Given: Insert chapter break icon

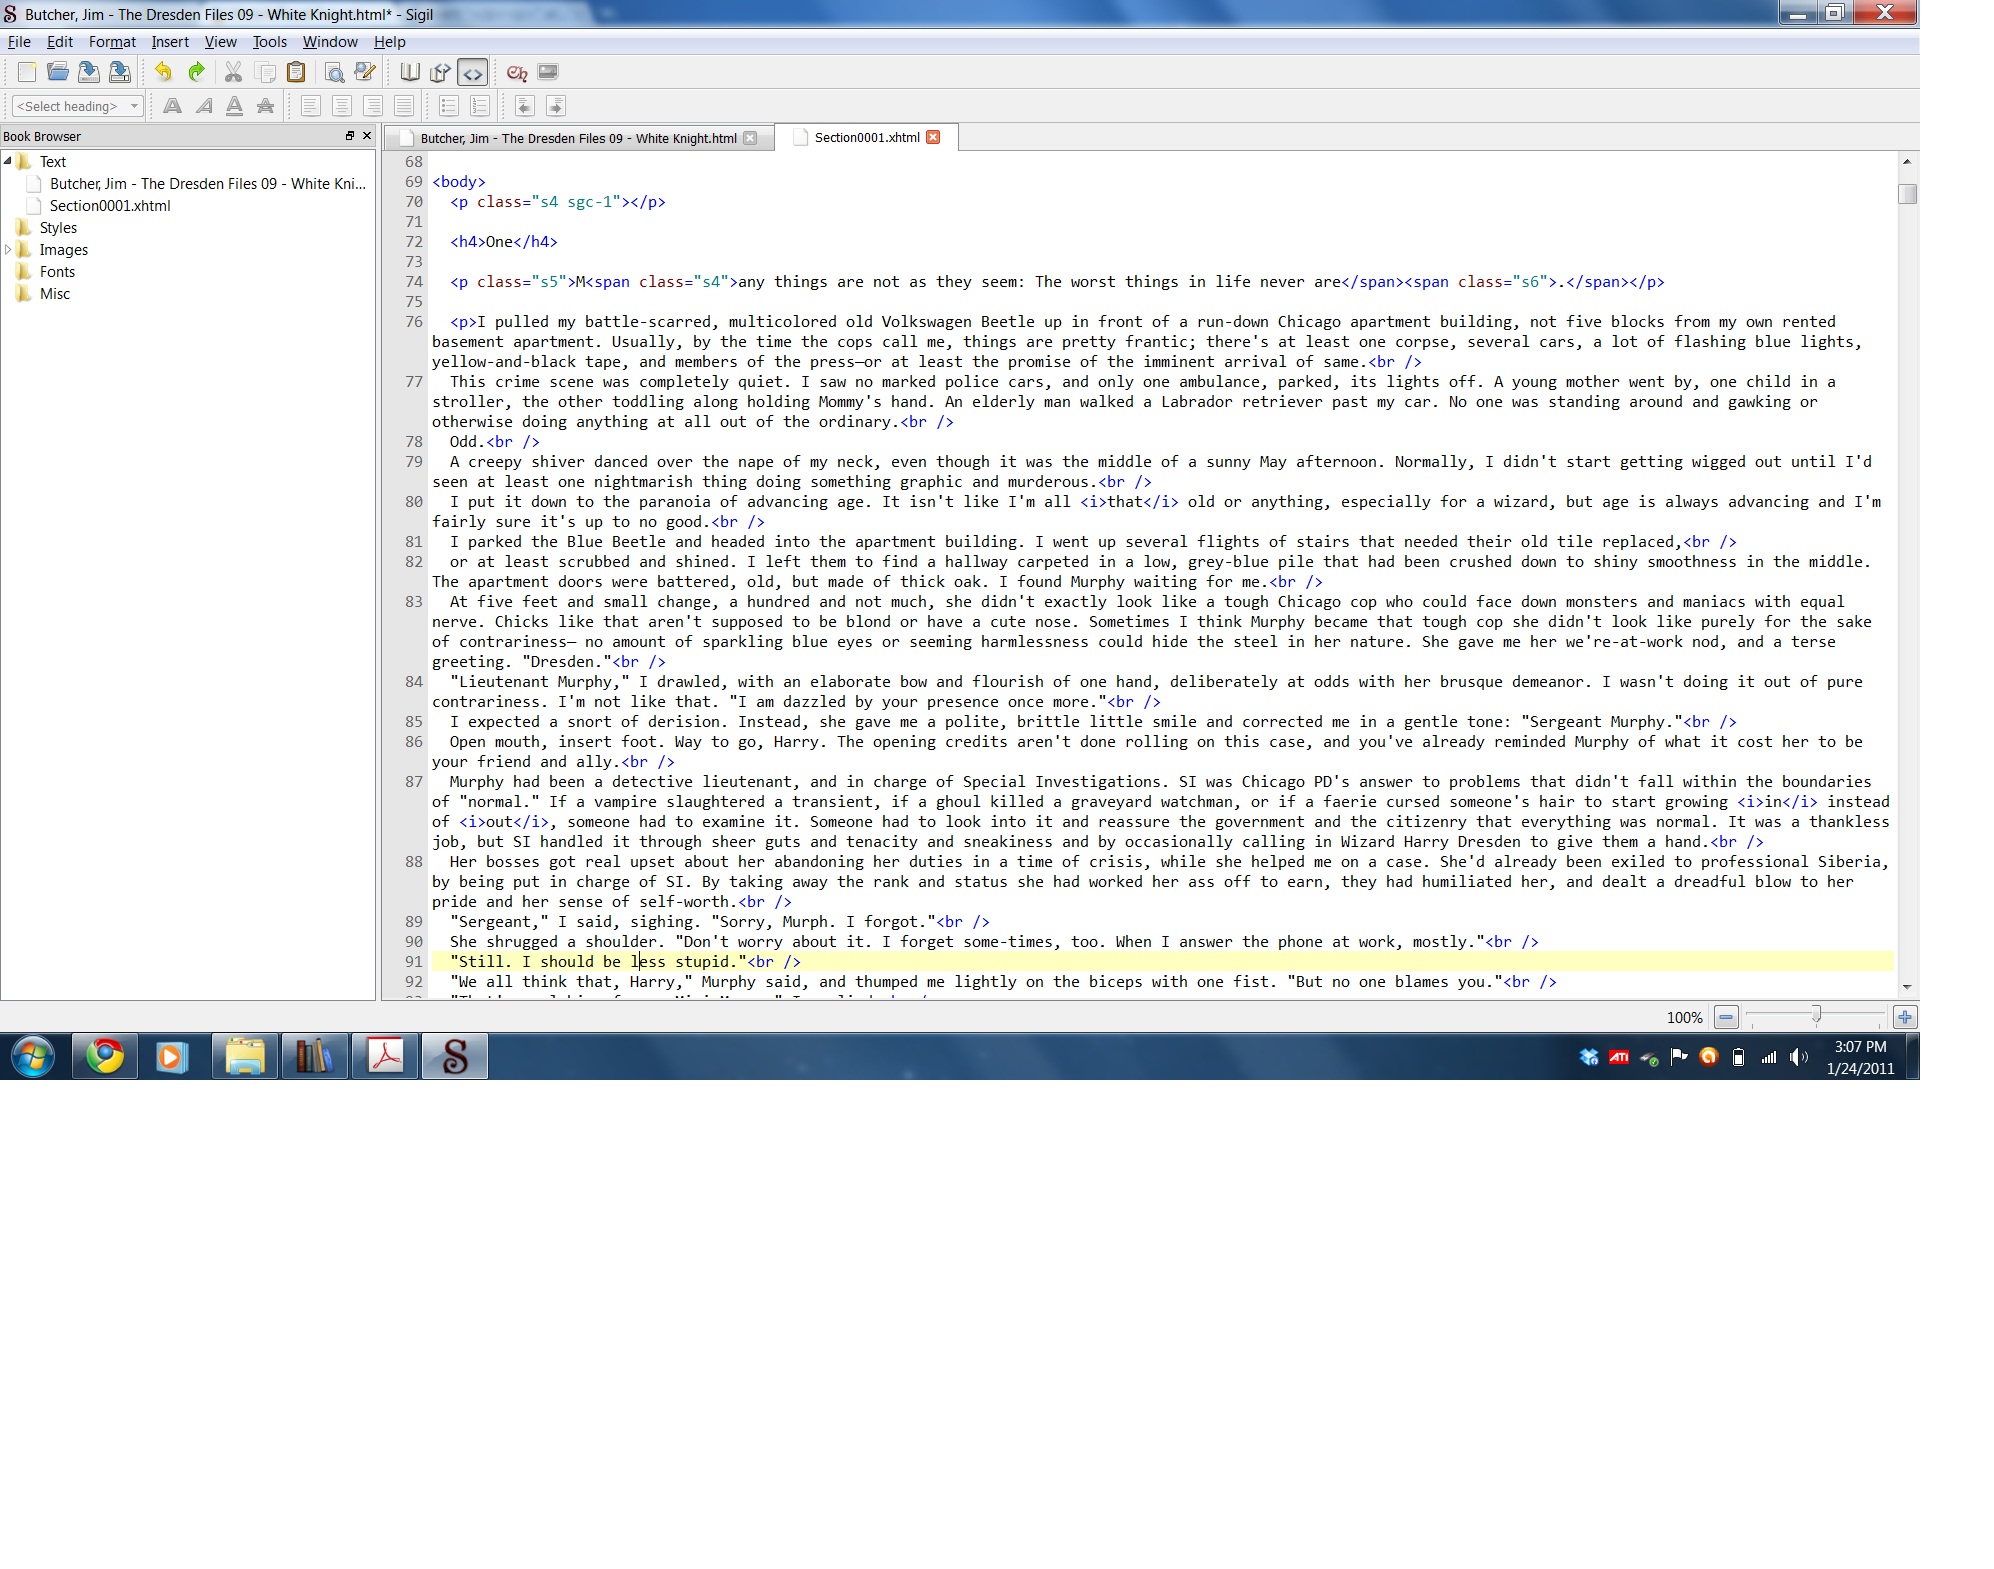Looking at the screenshot, I should pos(516,72).
